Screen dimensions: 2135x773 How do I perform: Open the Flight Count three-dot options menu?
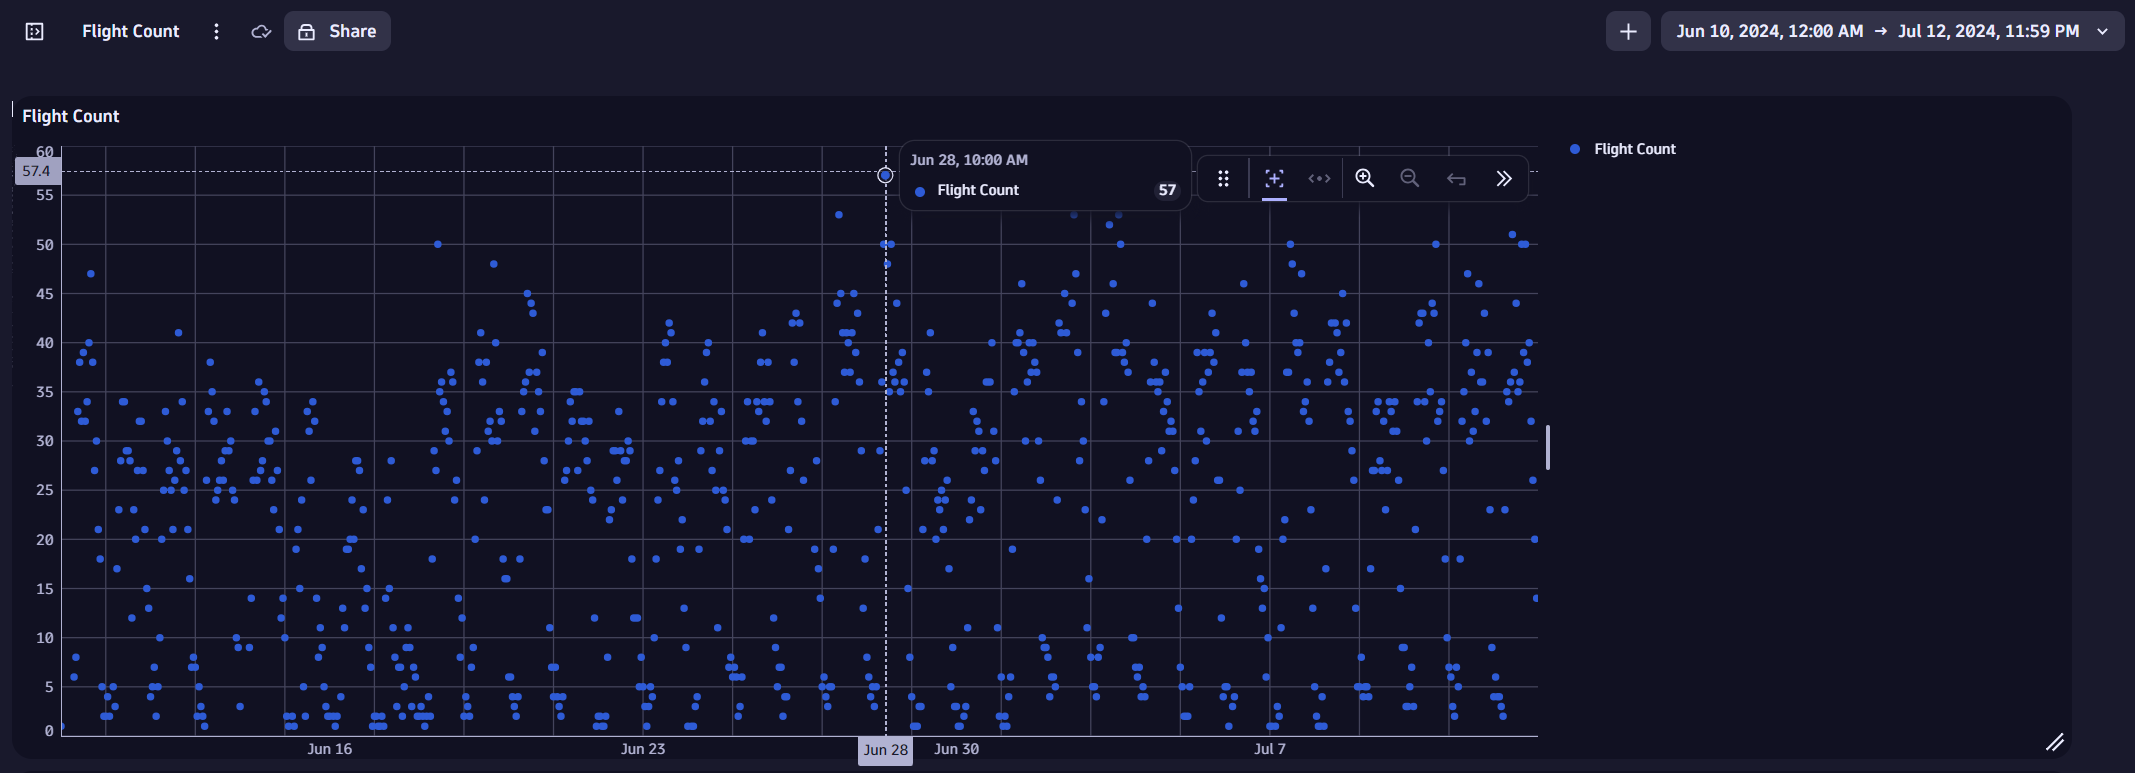(216, 31)
